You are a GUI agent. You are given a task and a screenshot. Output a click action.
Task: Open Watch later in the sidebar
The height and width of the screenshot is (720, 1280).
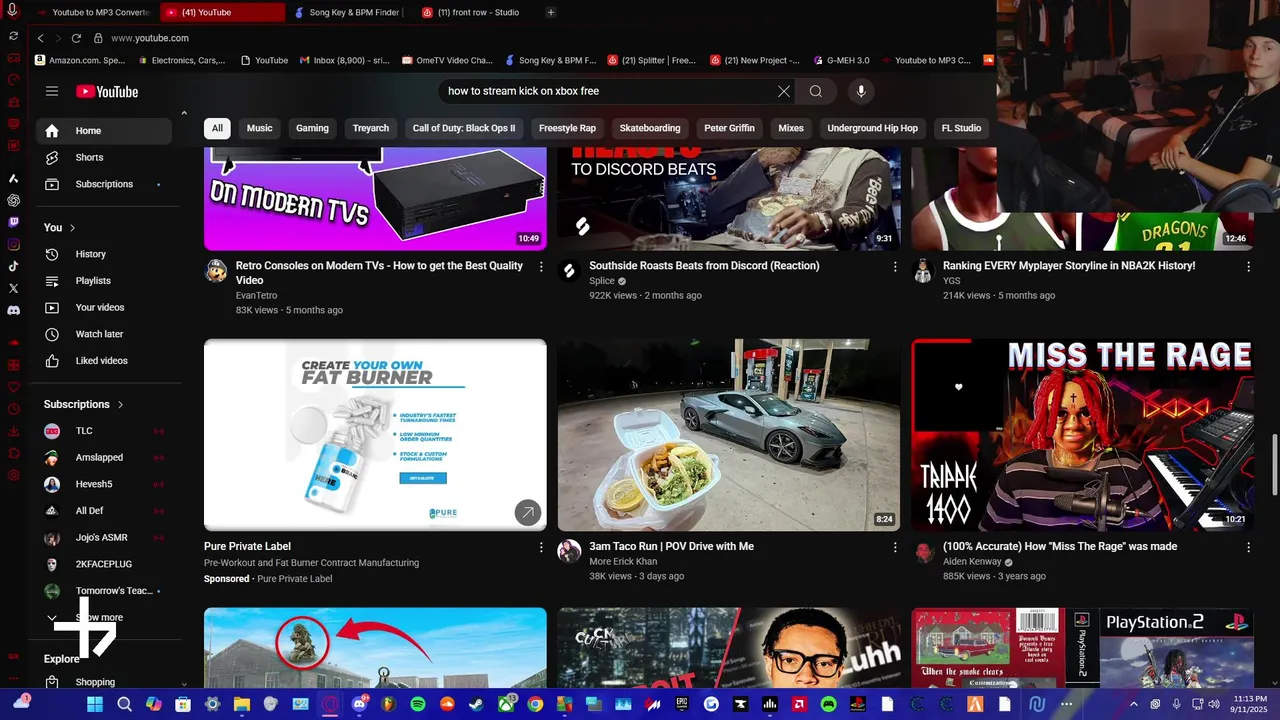tap(104, 334)
